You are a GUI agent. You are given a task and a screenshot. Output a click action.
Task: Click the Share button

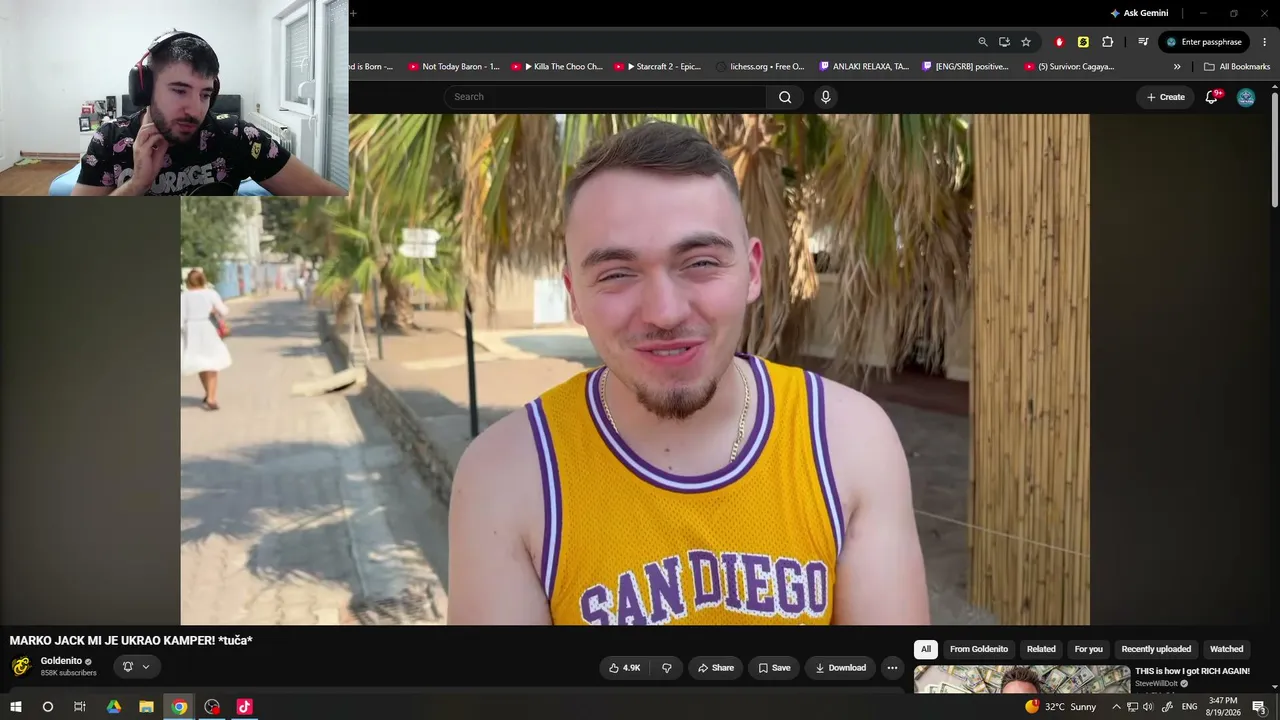coord(716,668)
